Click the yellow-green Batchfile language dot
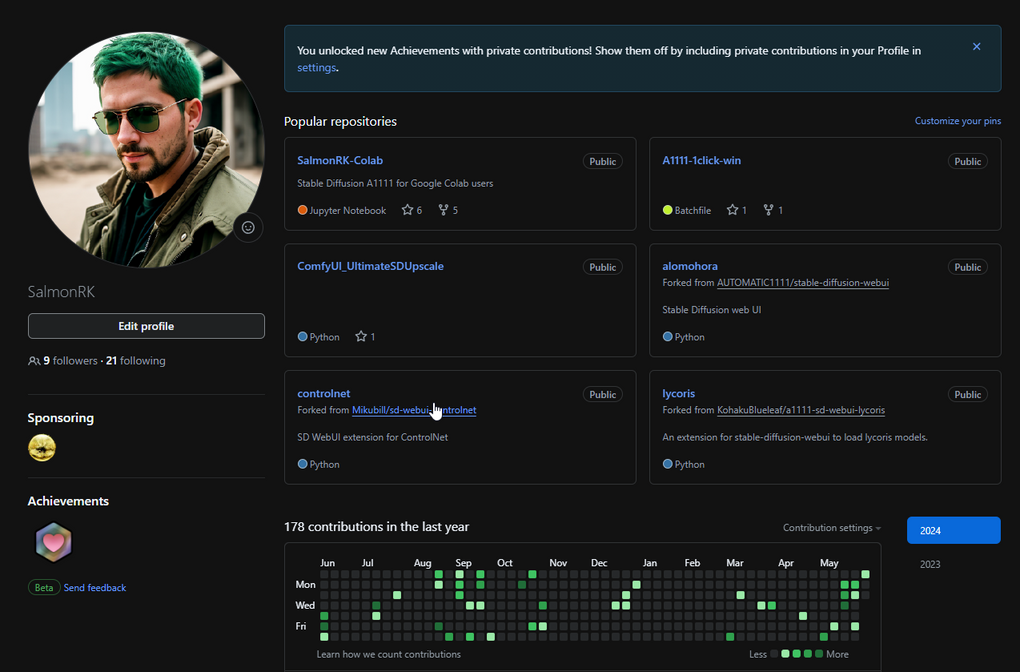 667,209
